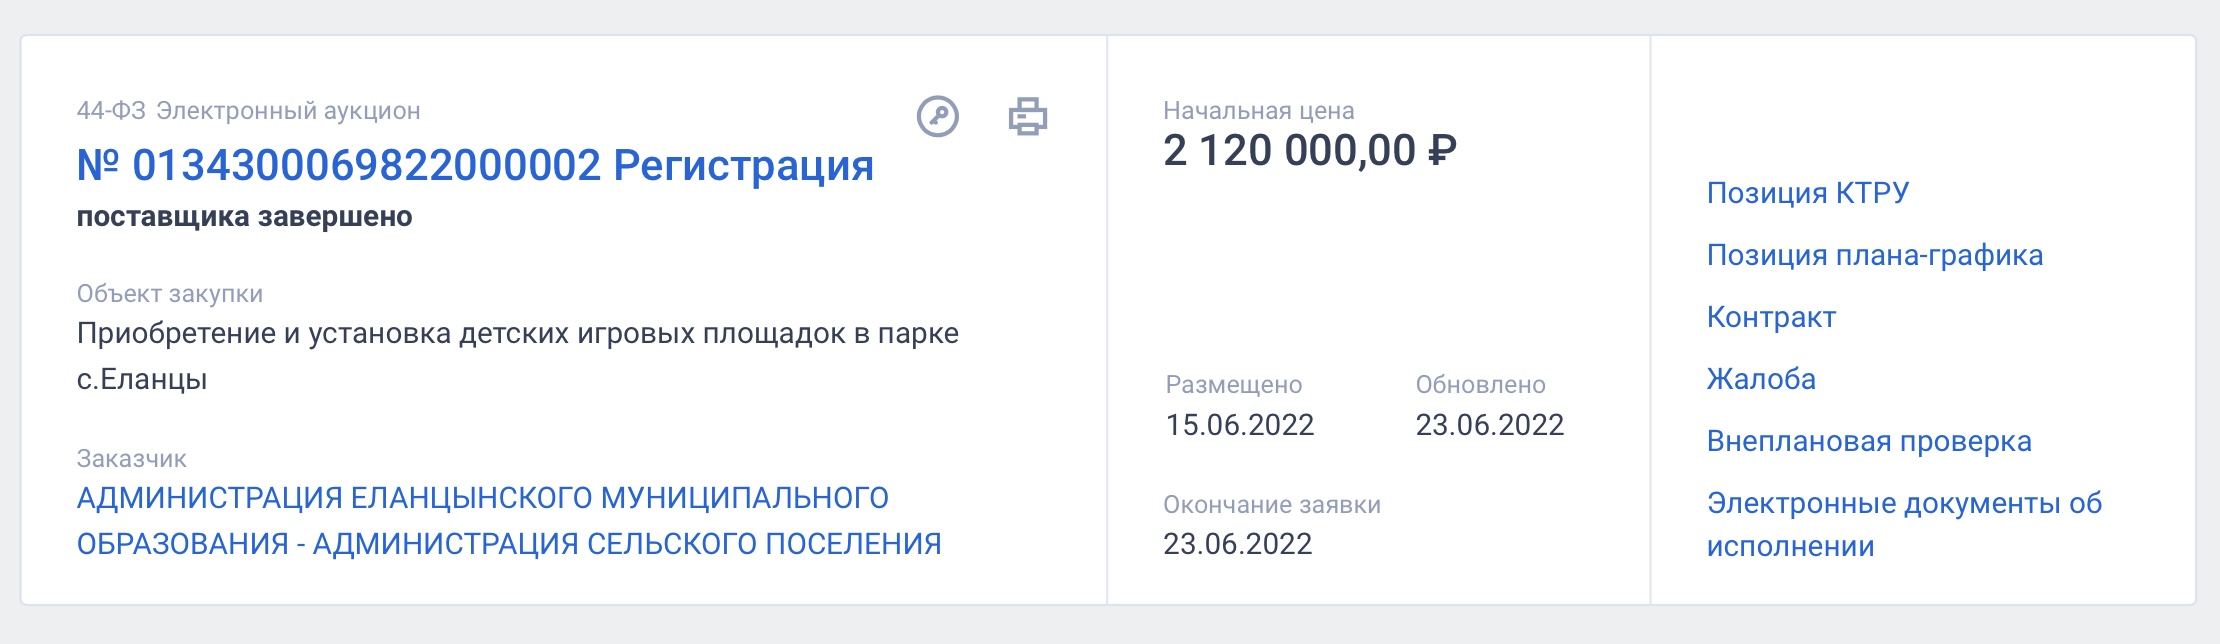Click the printer icon to print
Screen dimensions: 2220x644
pyautogui.click(x=1027, y=117)
